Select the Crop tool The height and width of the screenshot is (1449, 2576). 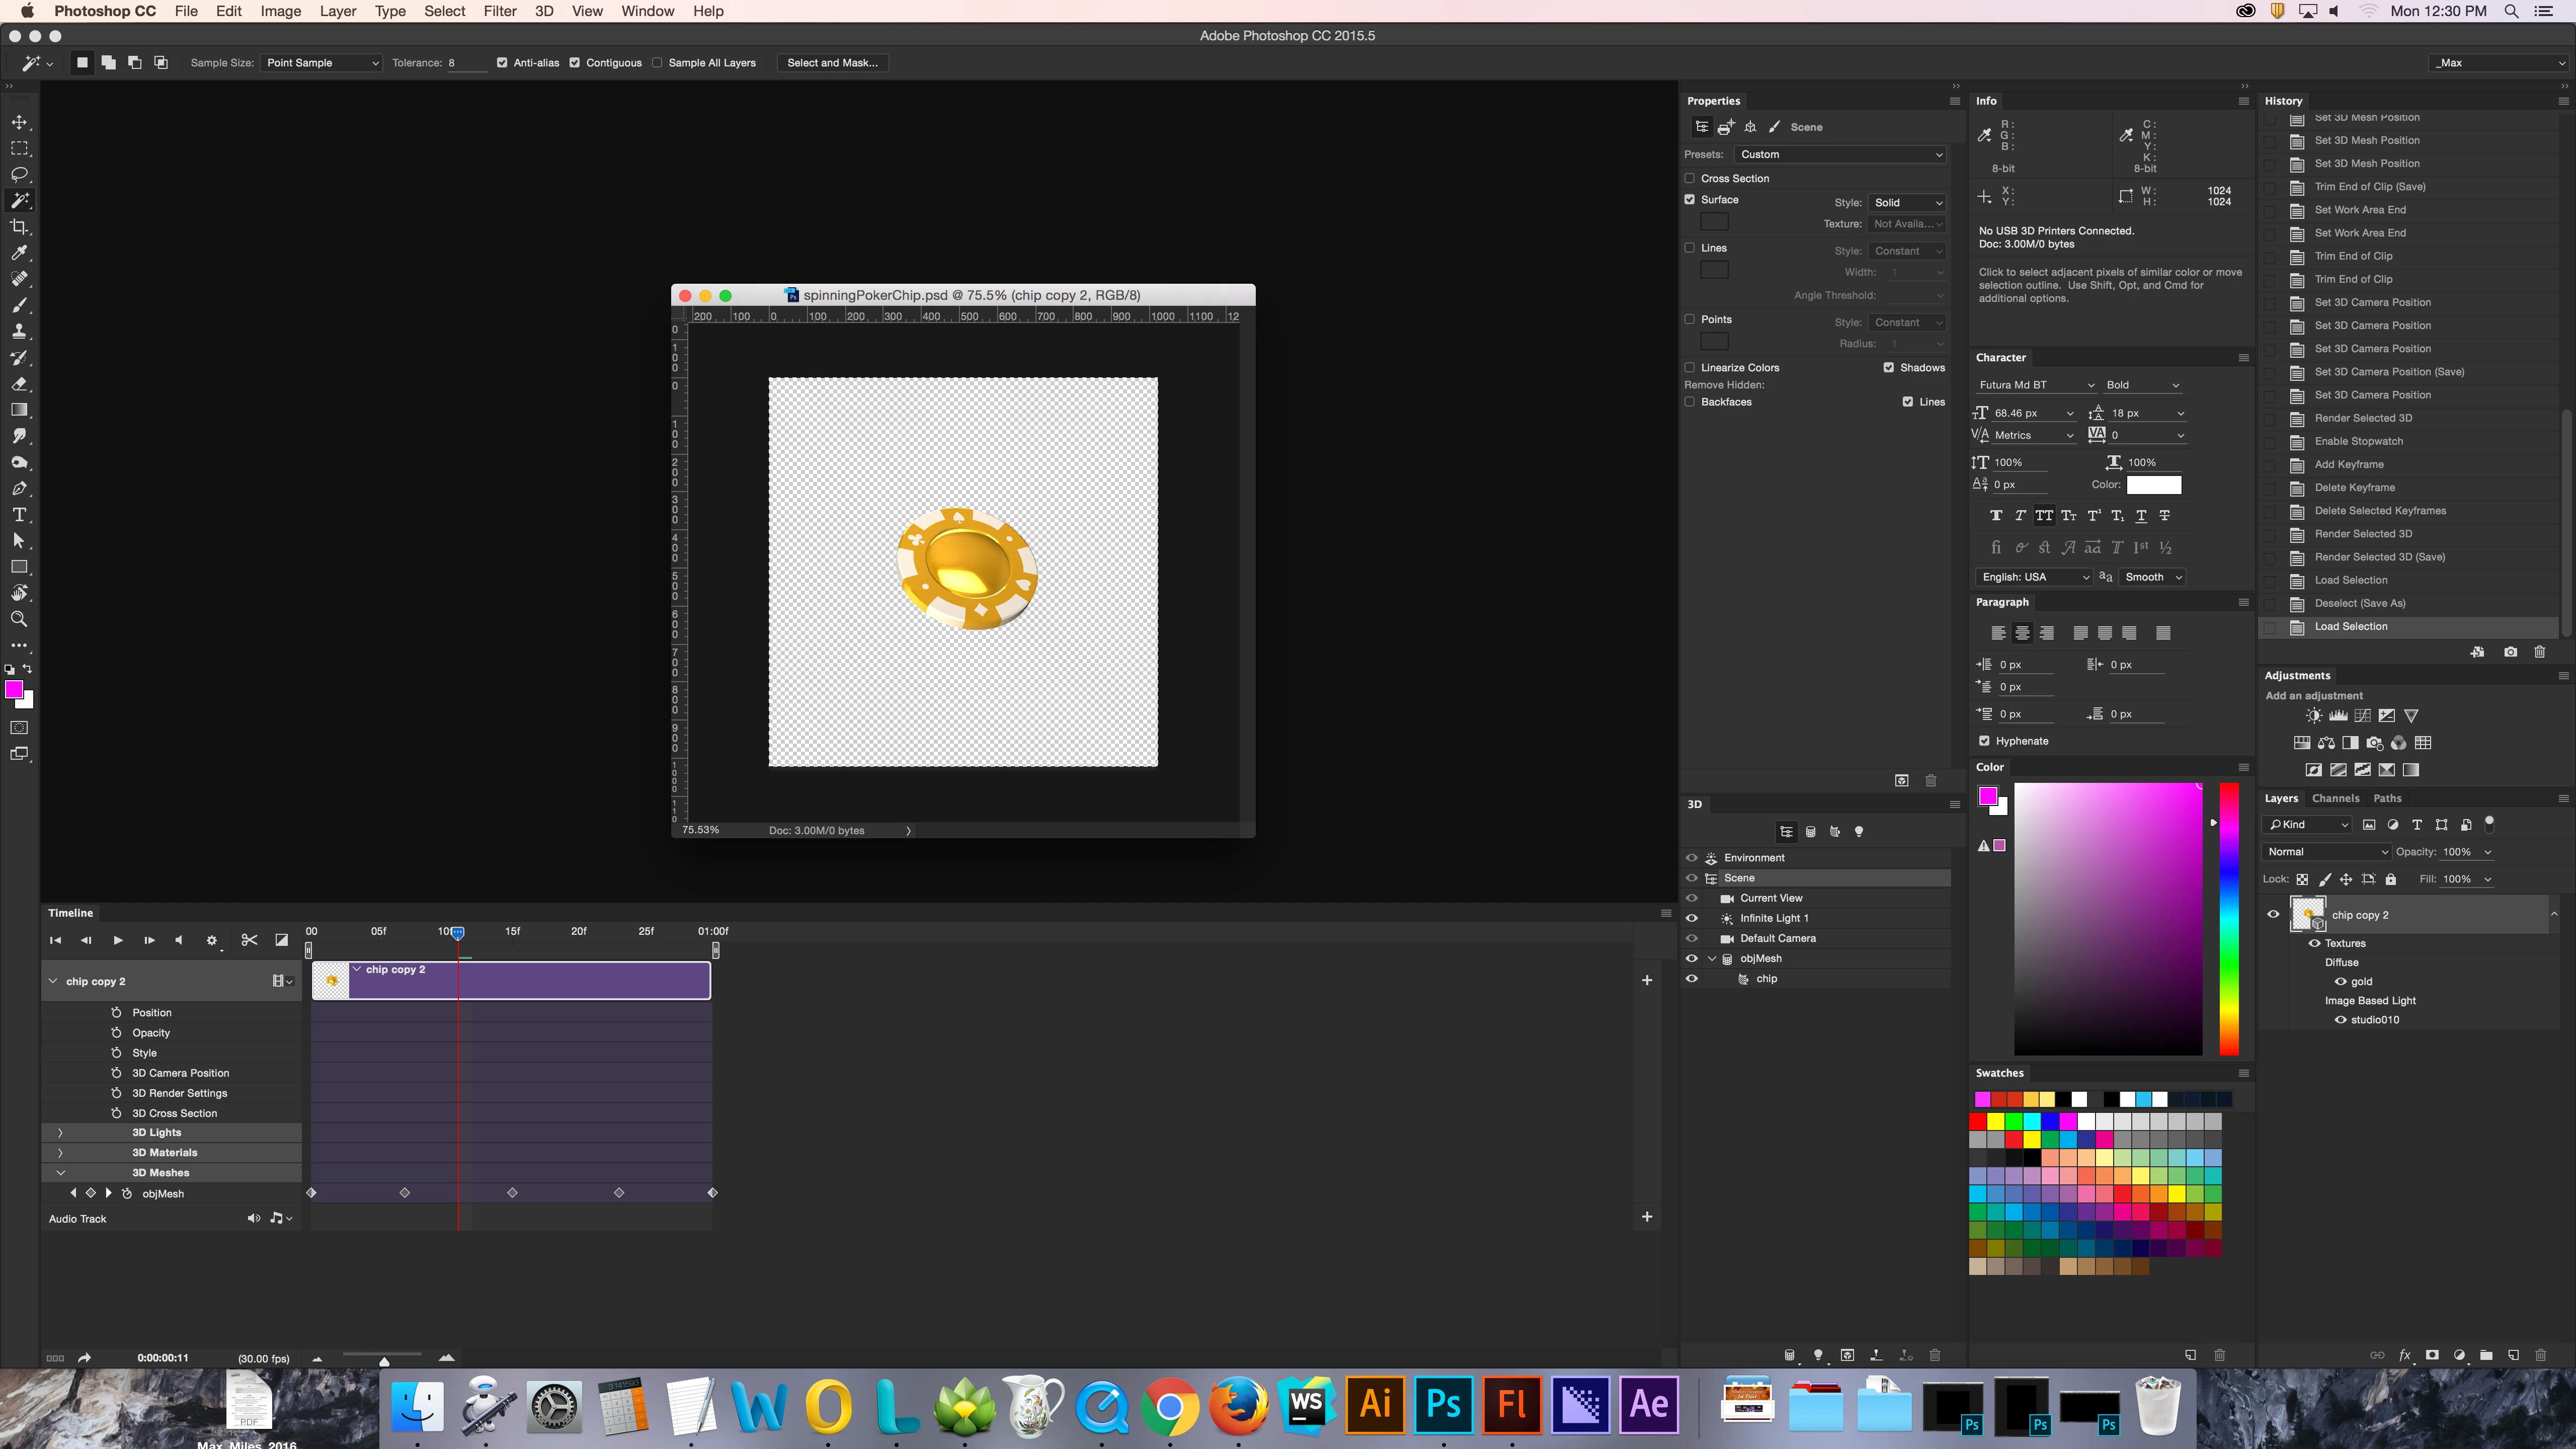click(x=19, y=227)
